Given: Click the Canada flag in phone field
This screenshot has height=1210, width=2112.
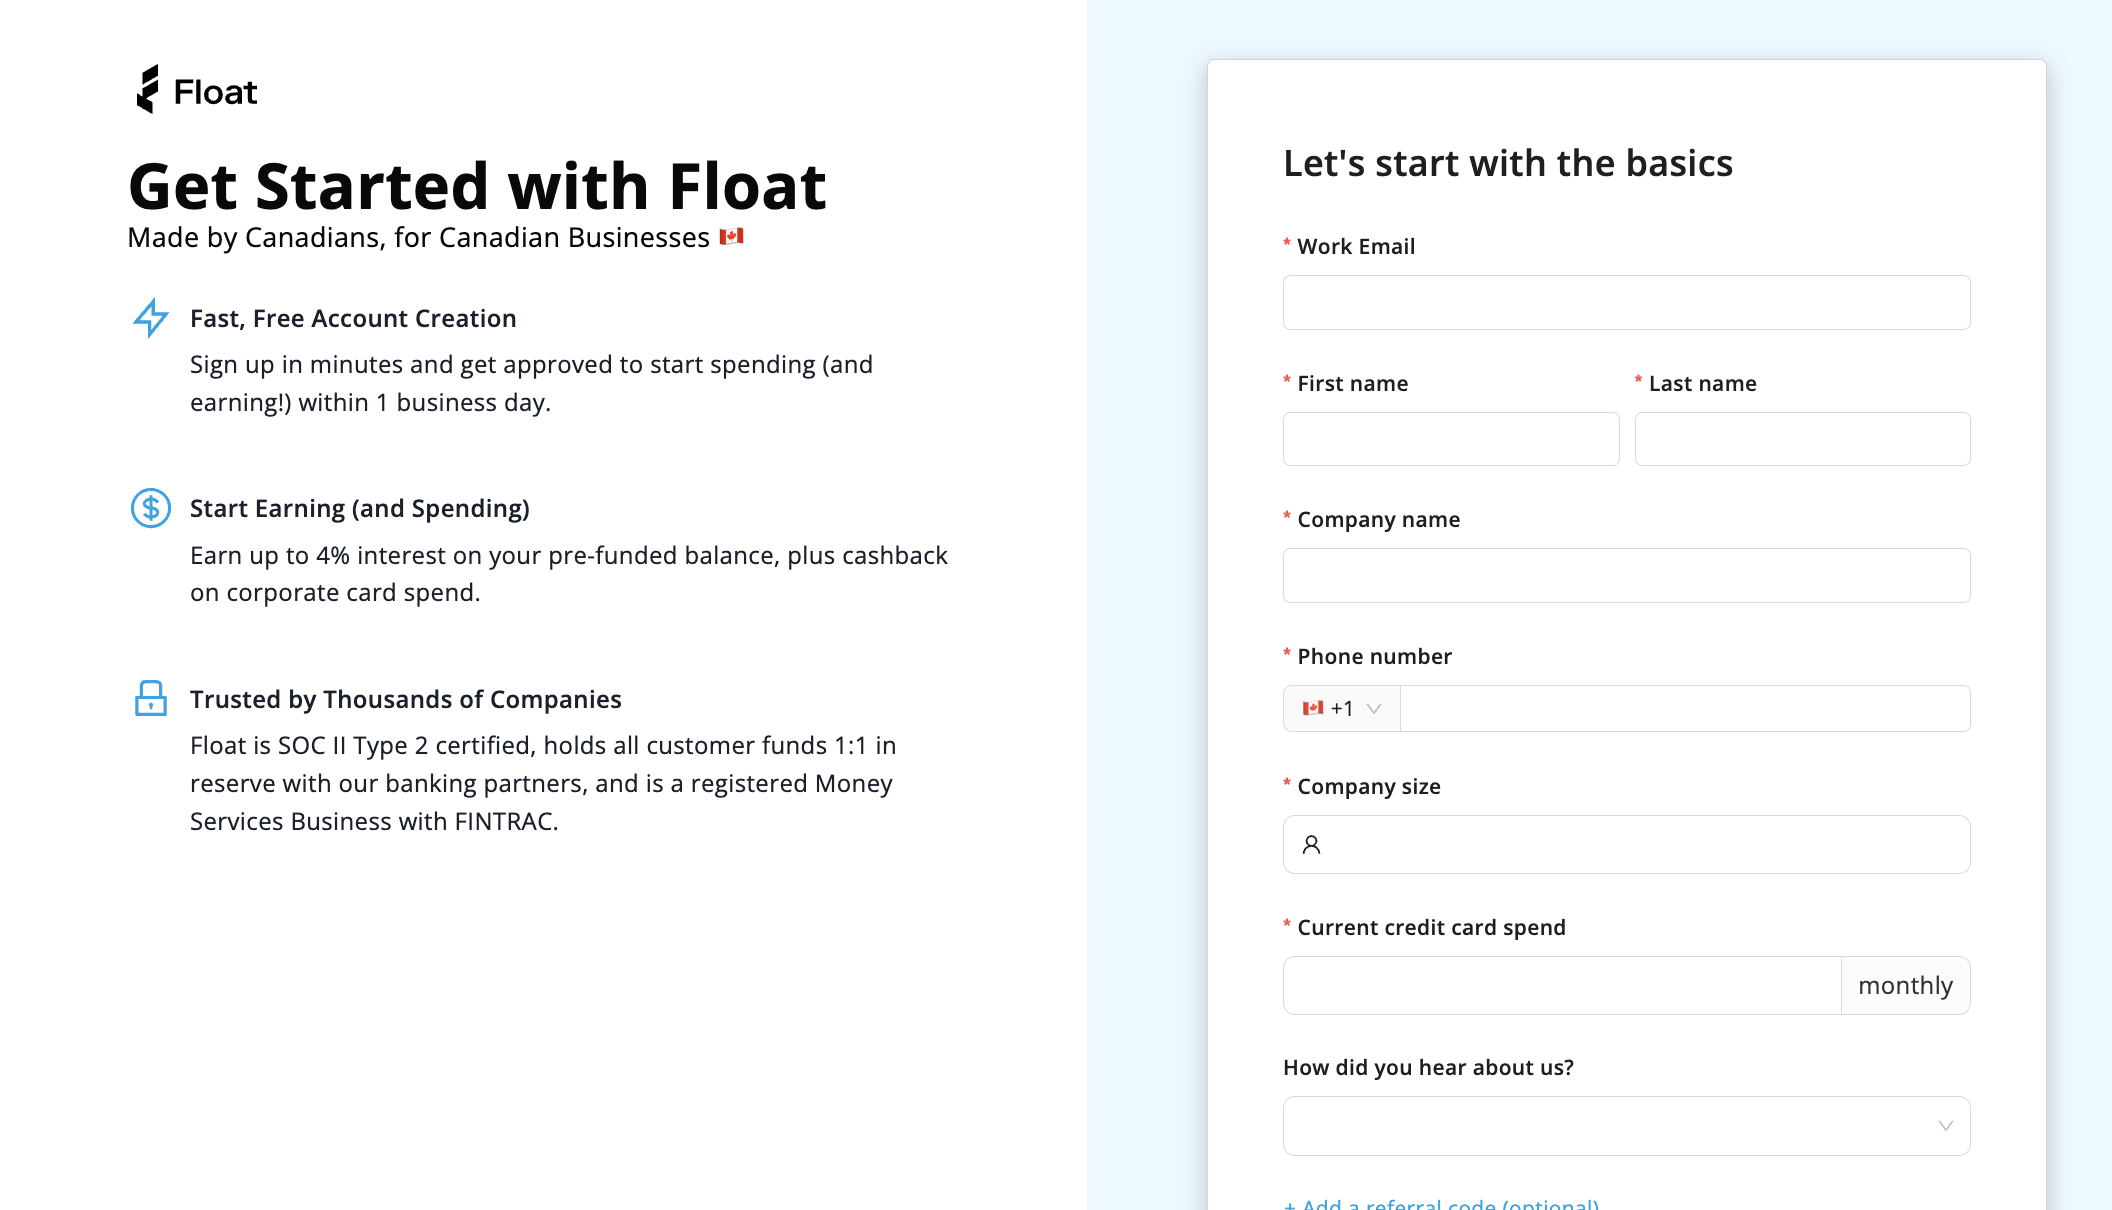Looking at the screenshot, I should 1312,708.
